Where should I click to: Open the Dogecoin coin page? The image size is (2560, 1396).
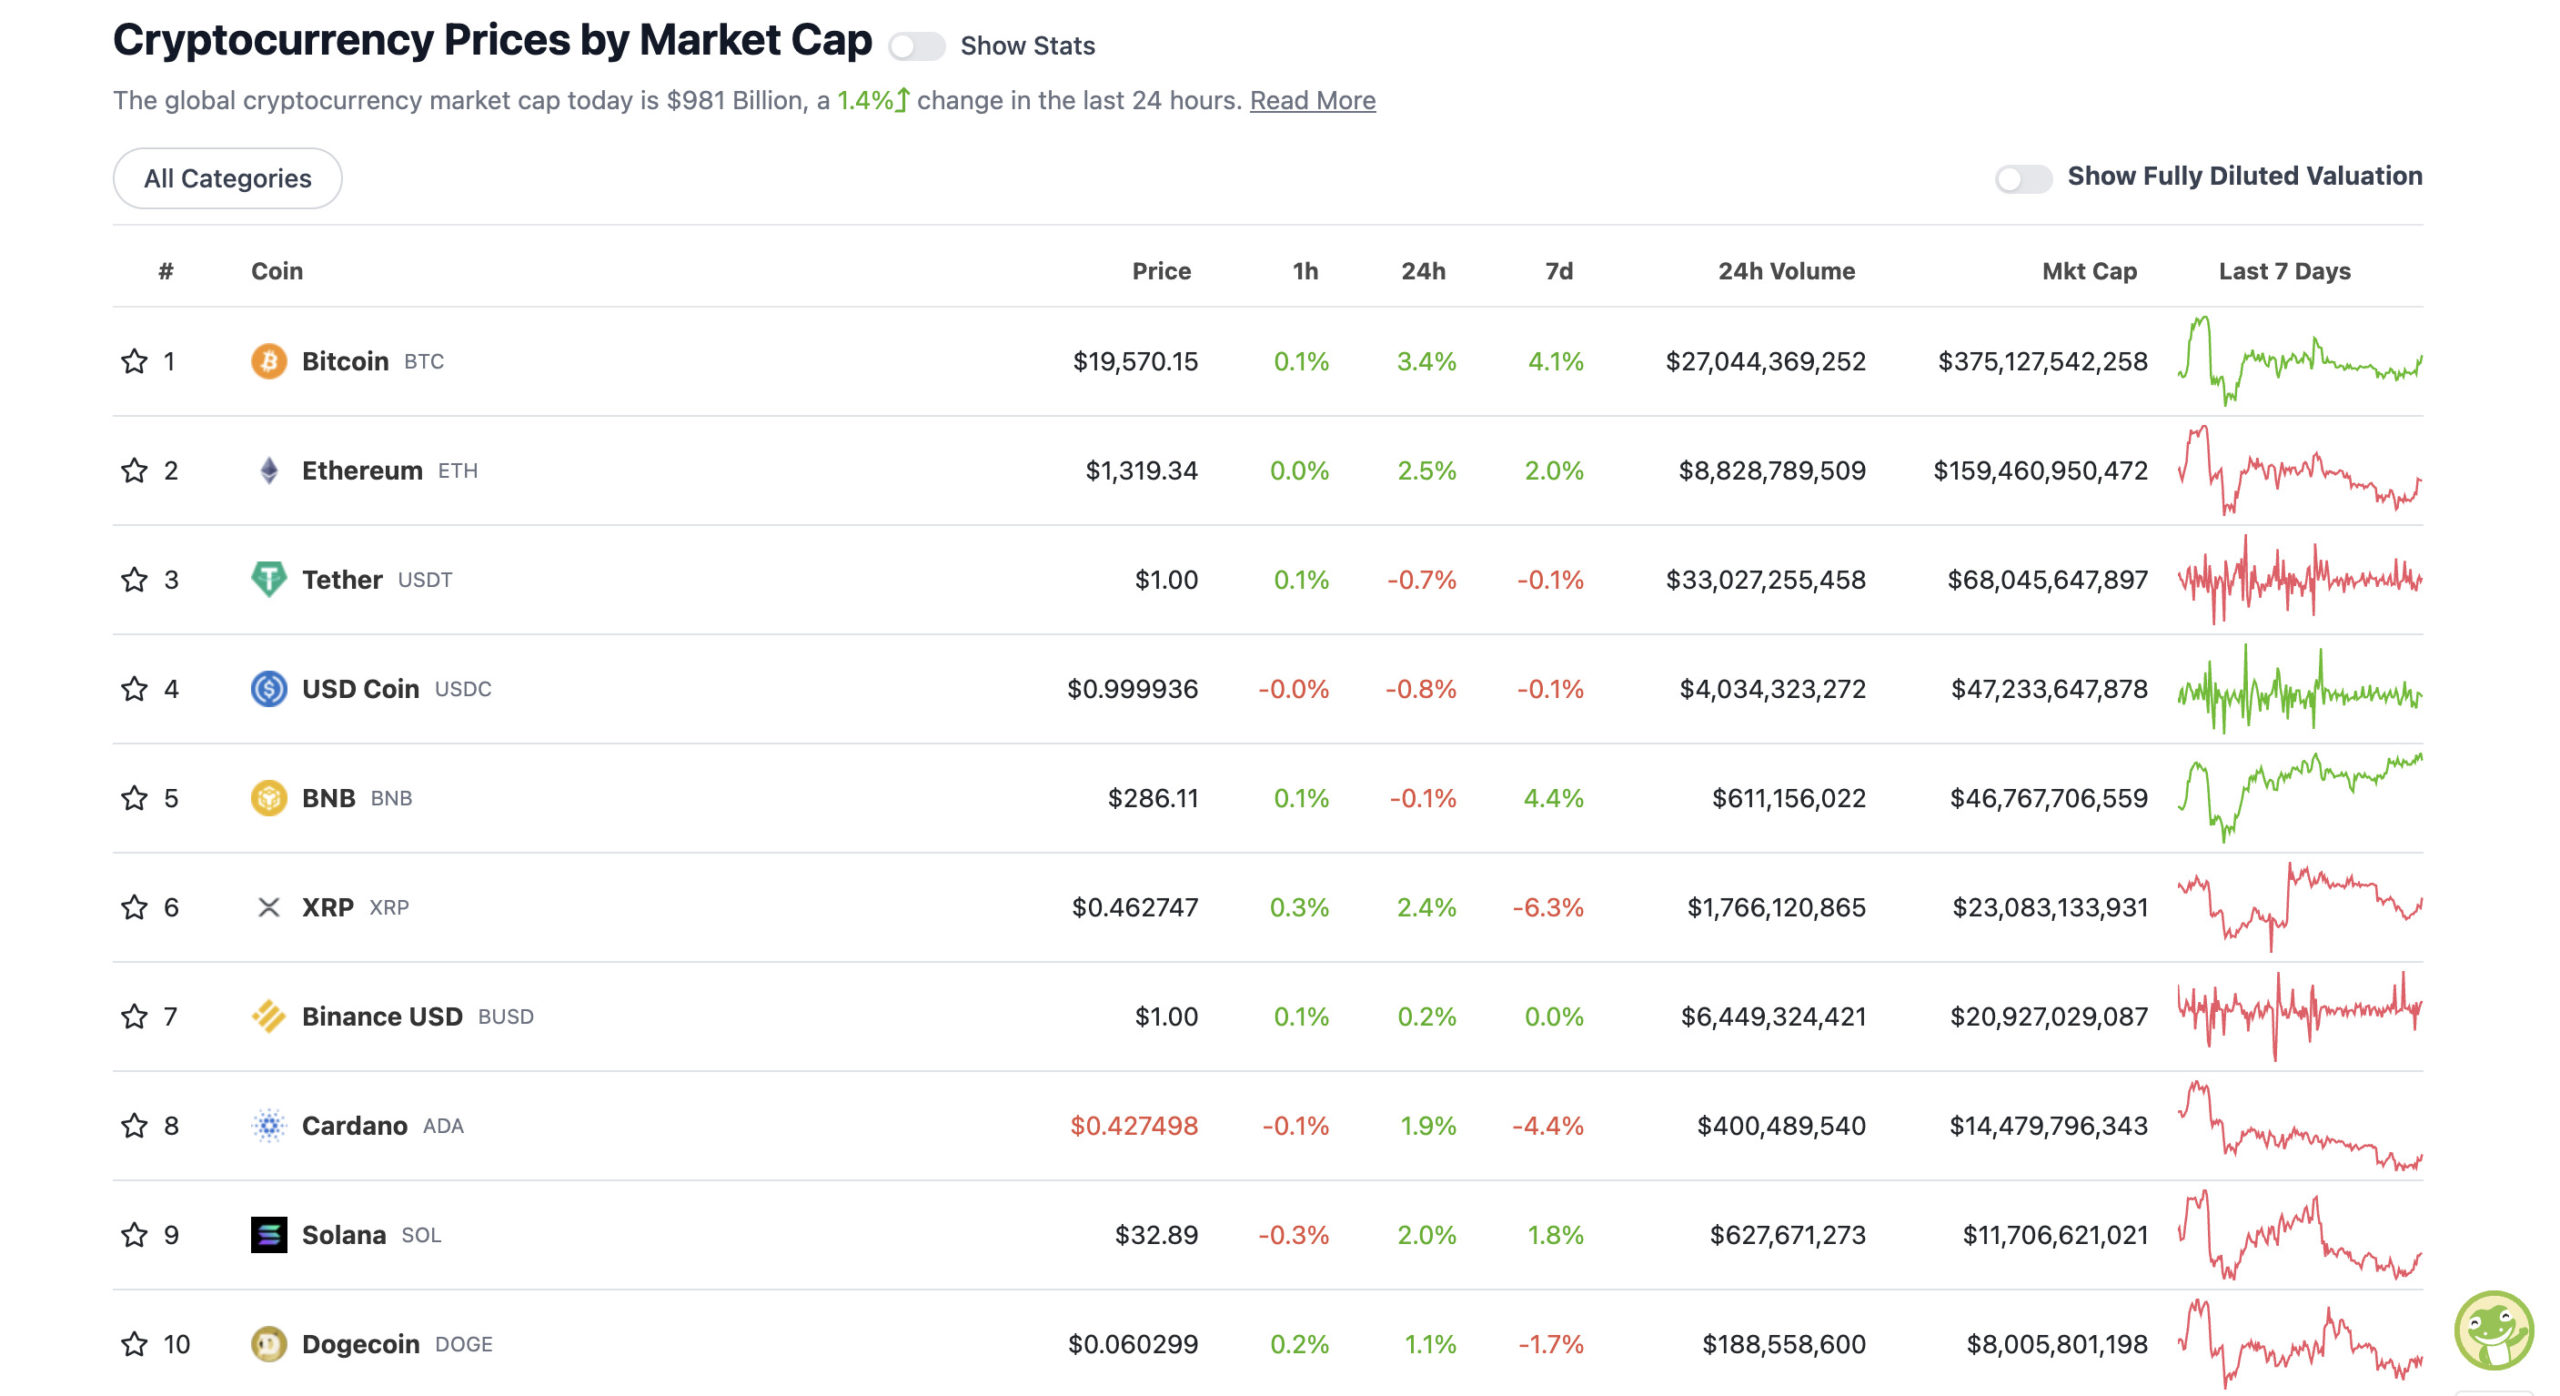[x=360, y=1344]
